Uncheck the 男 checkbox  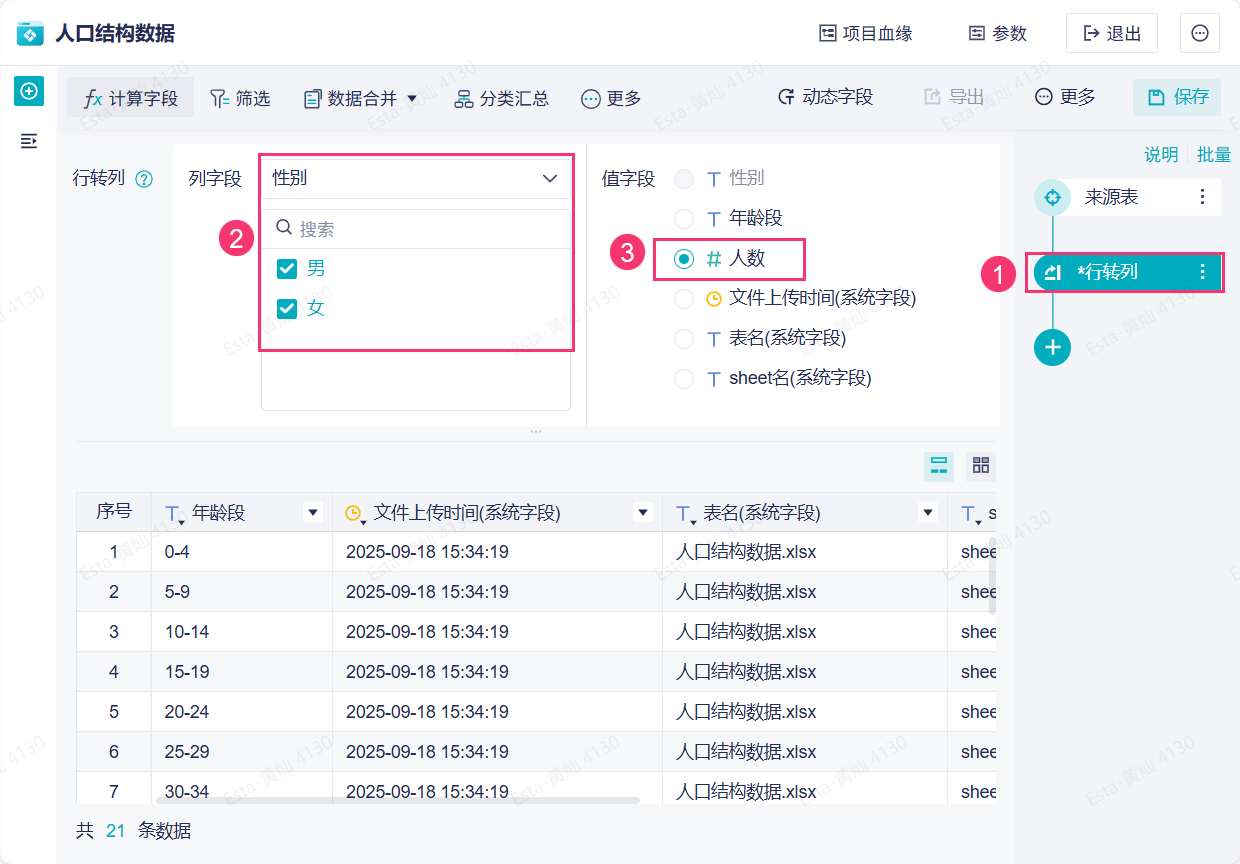tap(287, 269)
